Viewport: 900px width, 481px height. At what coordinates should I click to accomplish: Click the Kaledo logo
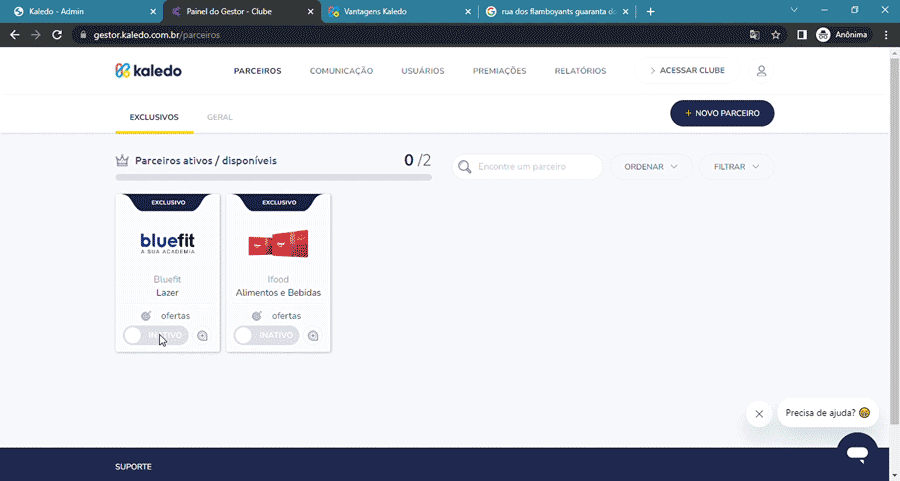[148, 71]
